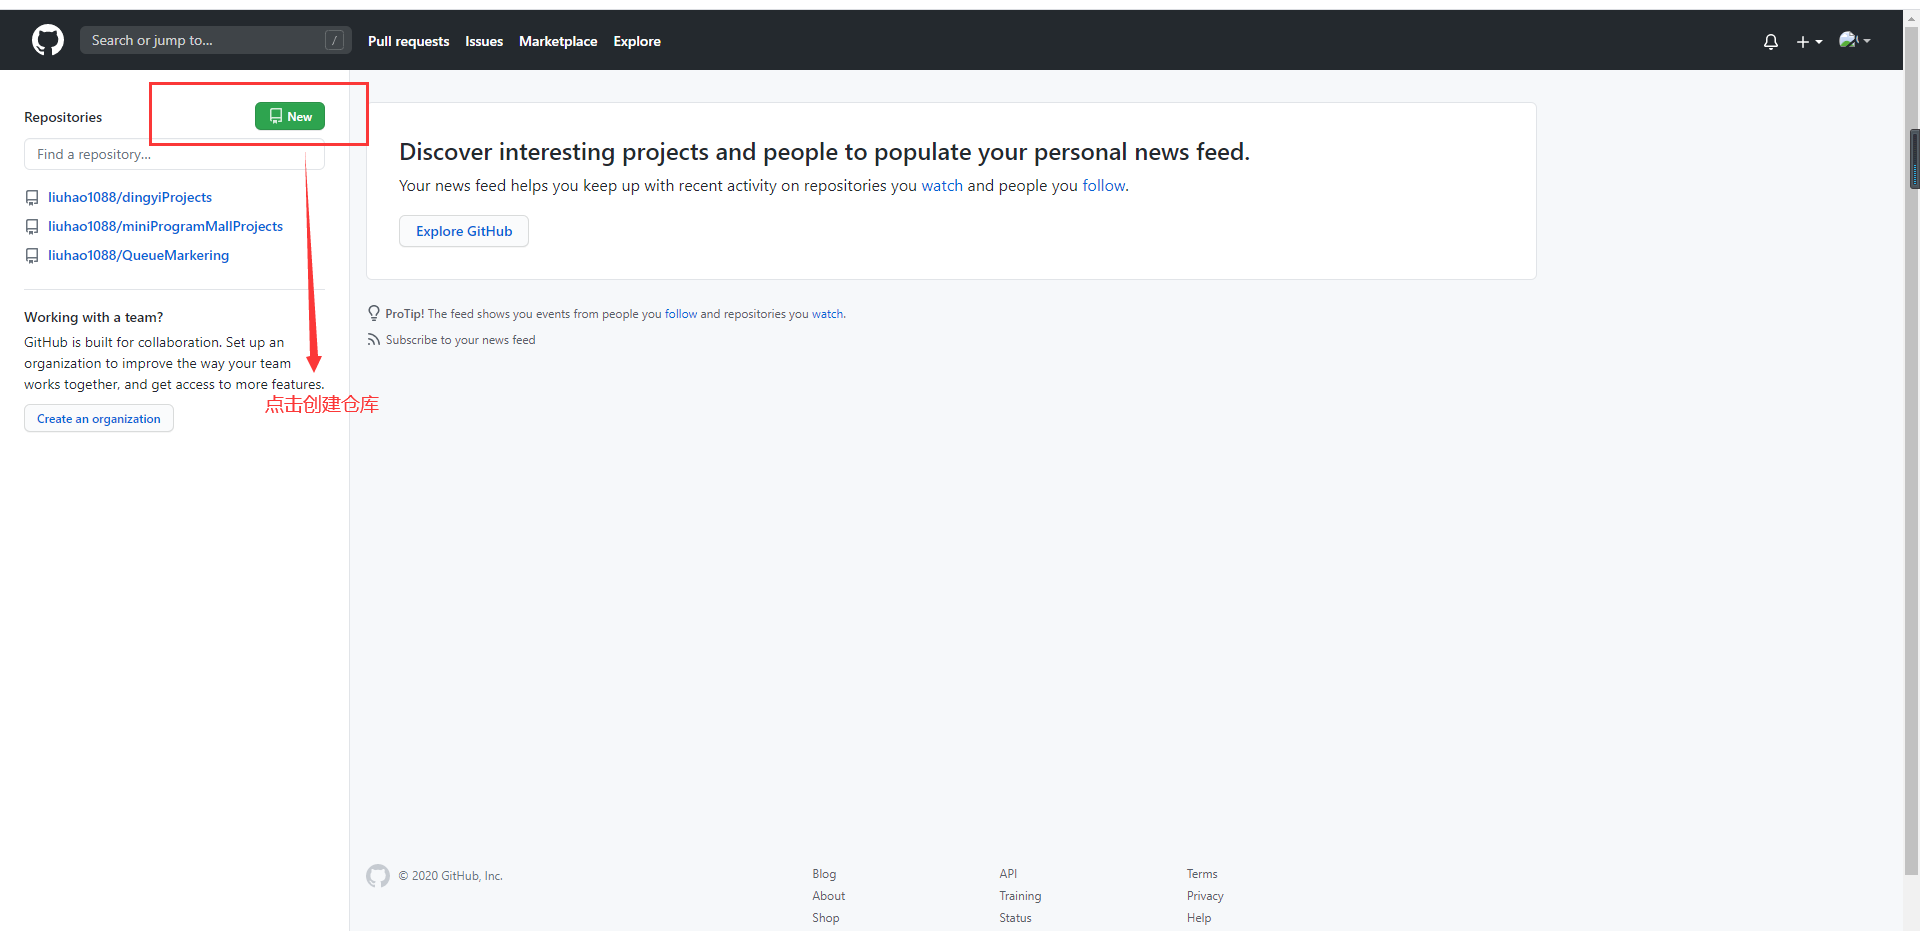Screen dimensions: 1920x931
Task: Click the green New repository button
Action: point(290,116)
